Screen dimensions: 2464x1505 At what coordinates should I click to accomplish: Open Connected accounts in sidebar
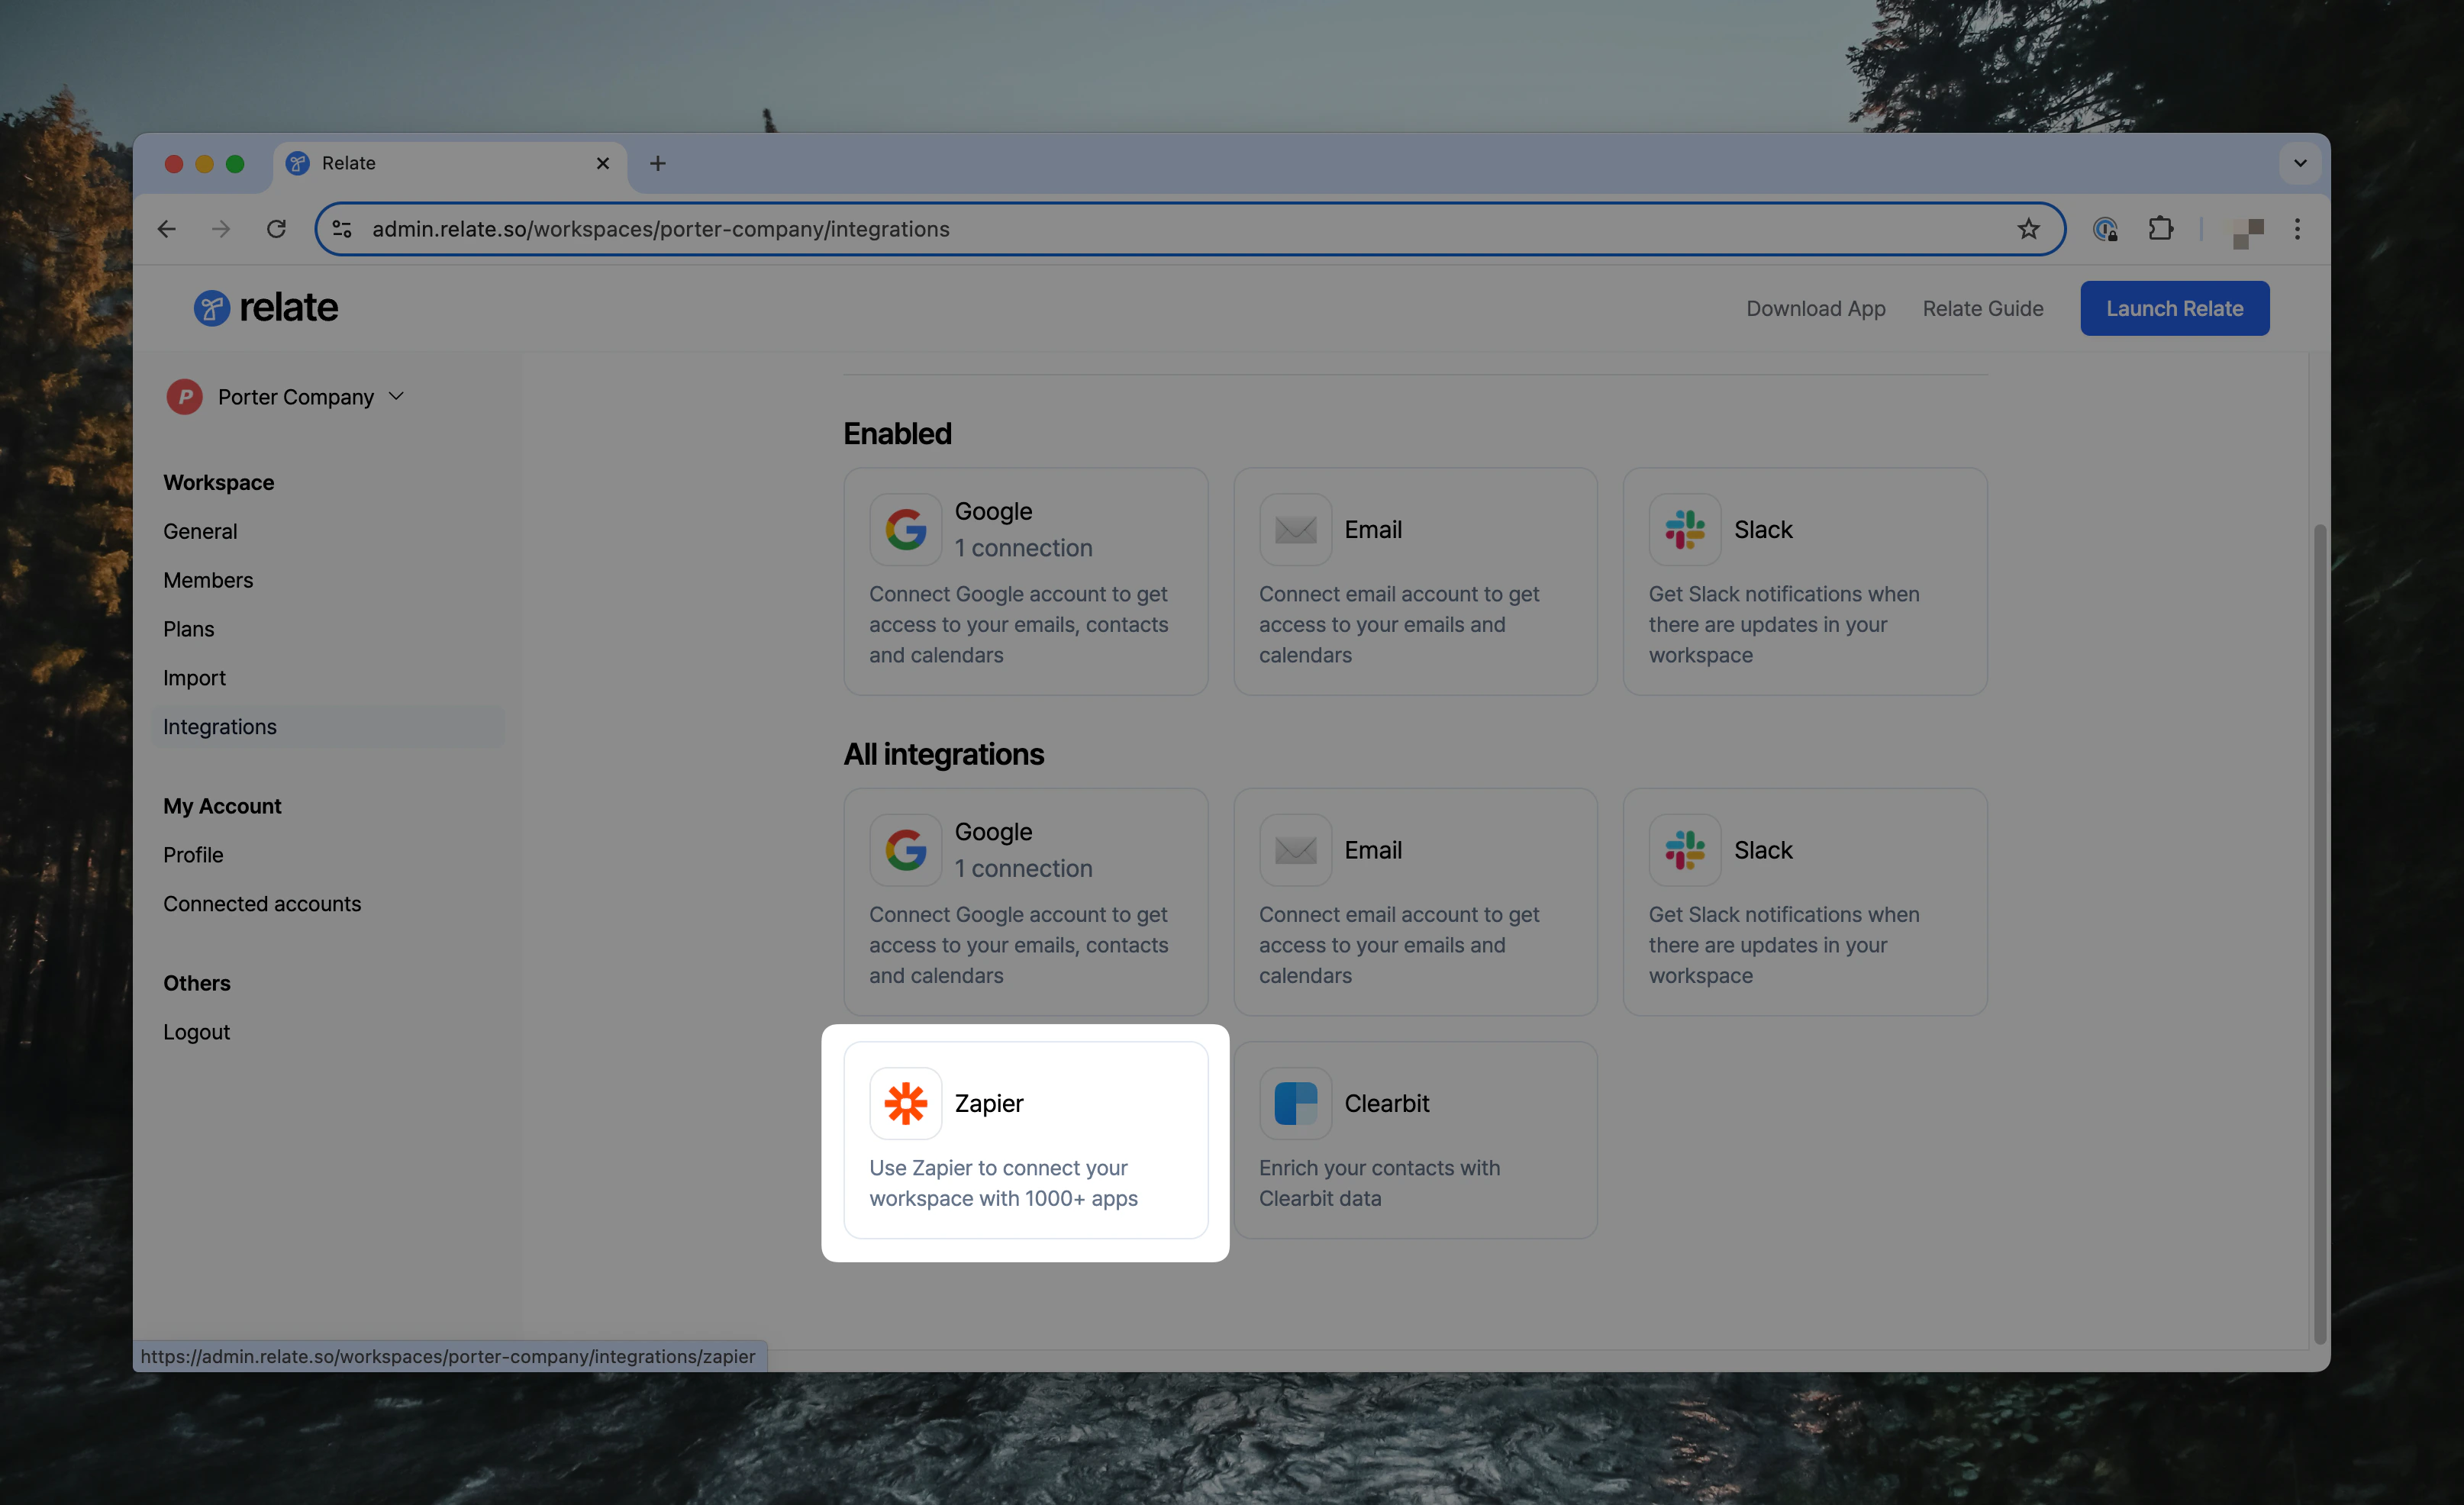click(262, 903)
